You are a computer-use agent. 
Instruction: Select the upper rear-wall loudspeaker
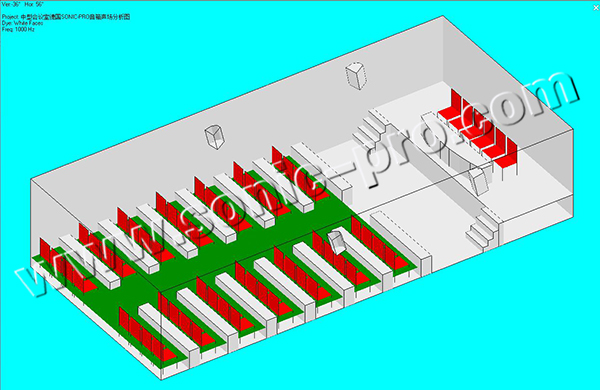[356, 76]
